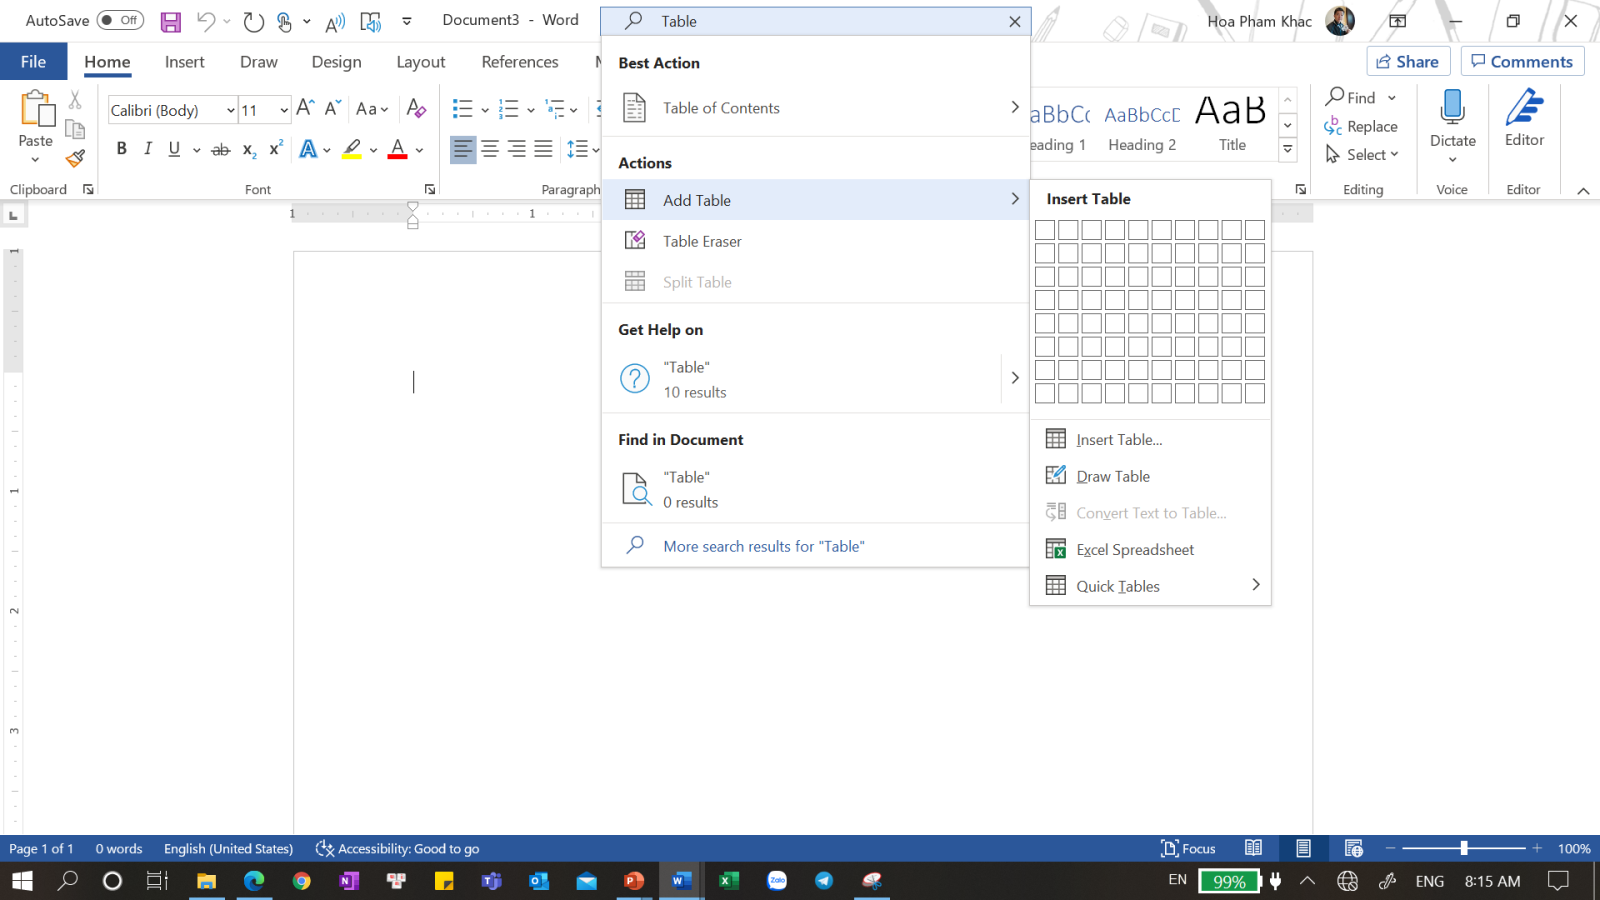Click the Table search input field
This screenshot has width=1600, height=900.
[x=820, y=21]
